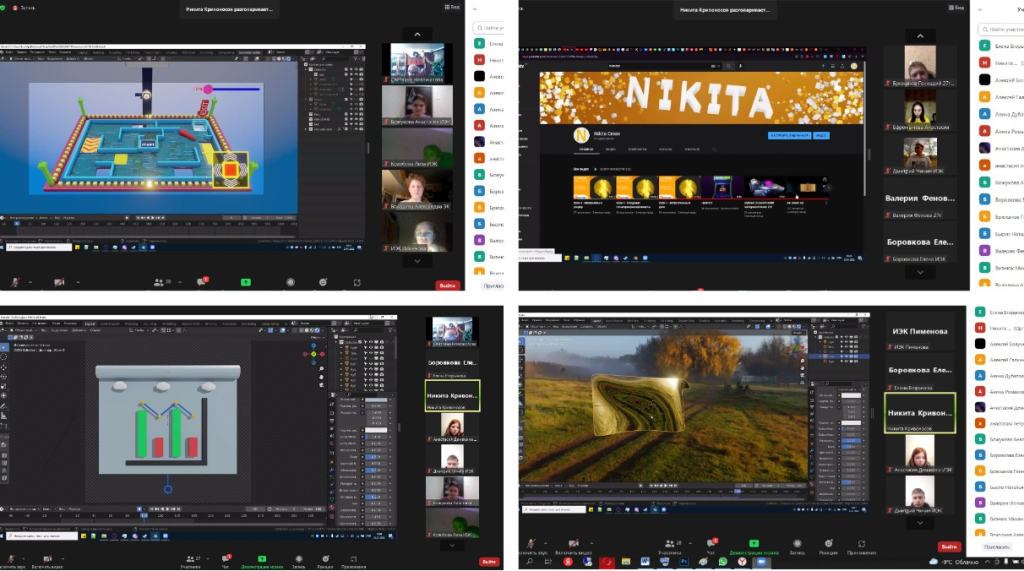
Task: Open WhatsApp icon in Windows taskbar
Action: pos(722,562)
